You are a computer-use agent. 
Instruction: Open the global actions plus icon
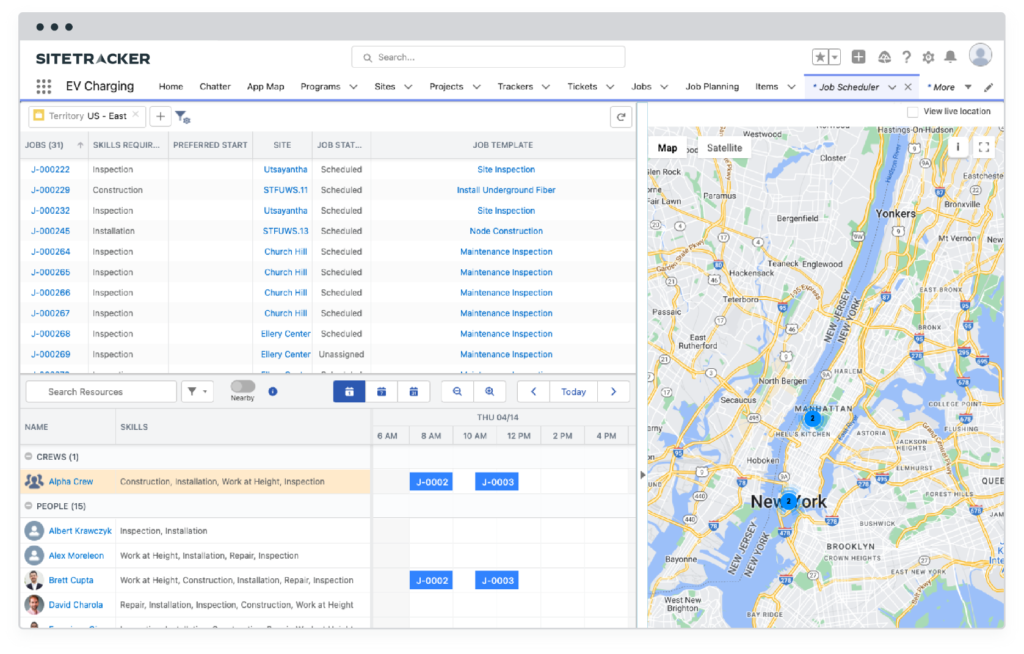[x=859, y=57]
